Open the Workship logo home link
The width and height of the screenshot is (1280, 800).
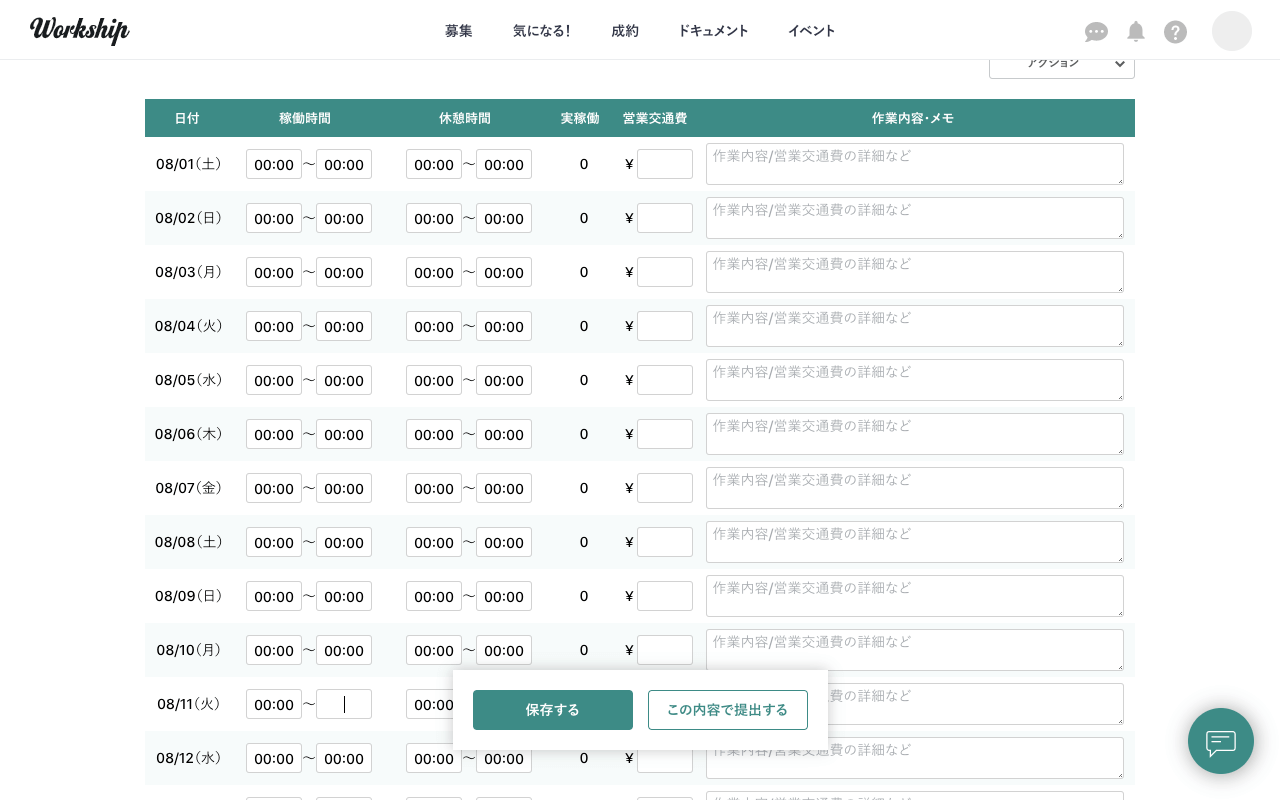80,30
